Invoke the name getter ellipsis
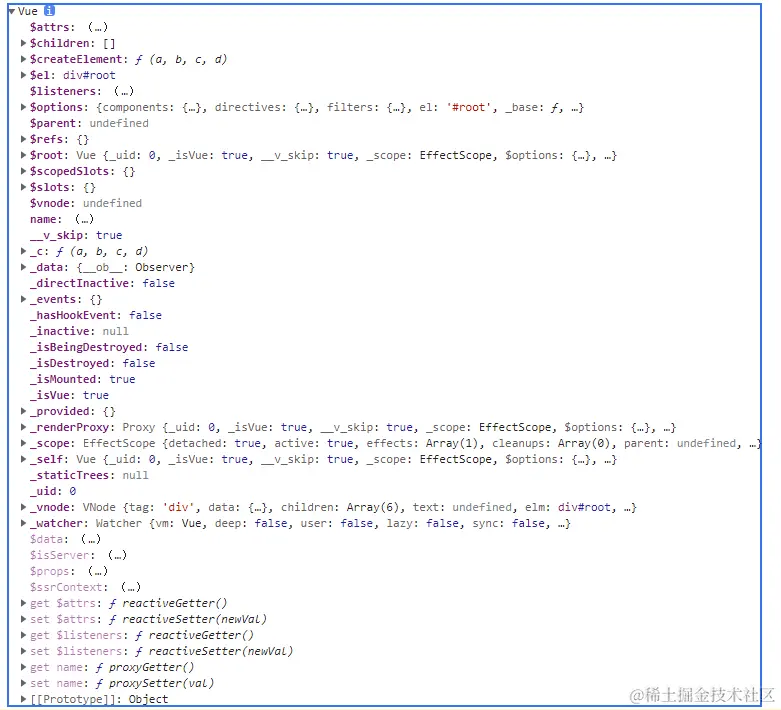Screen dimensions: 781x710 coord(84,219)
